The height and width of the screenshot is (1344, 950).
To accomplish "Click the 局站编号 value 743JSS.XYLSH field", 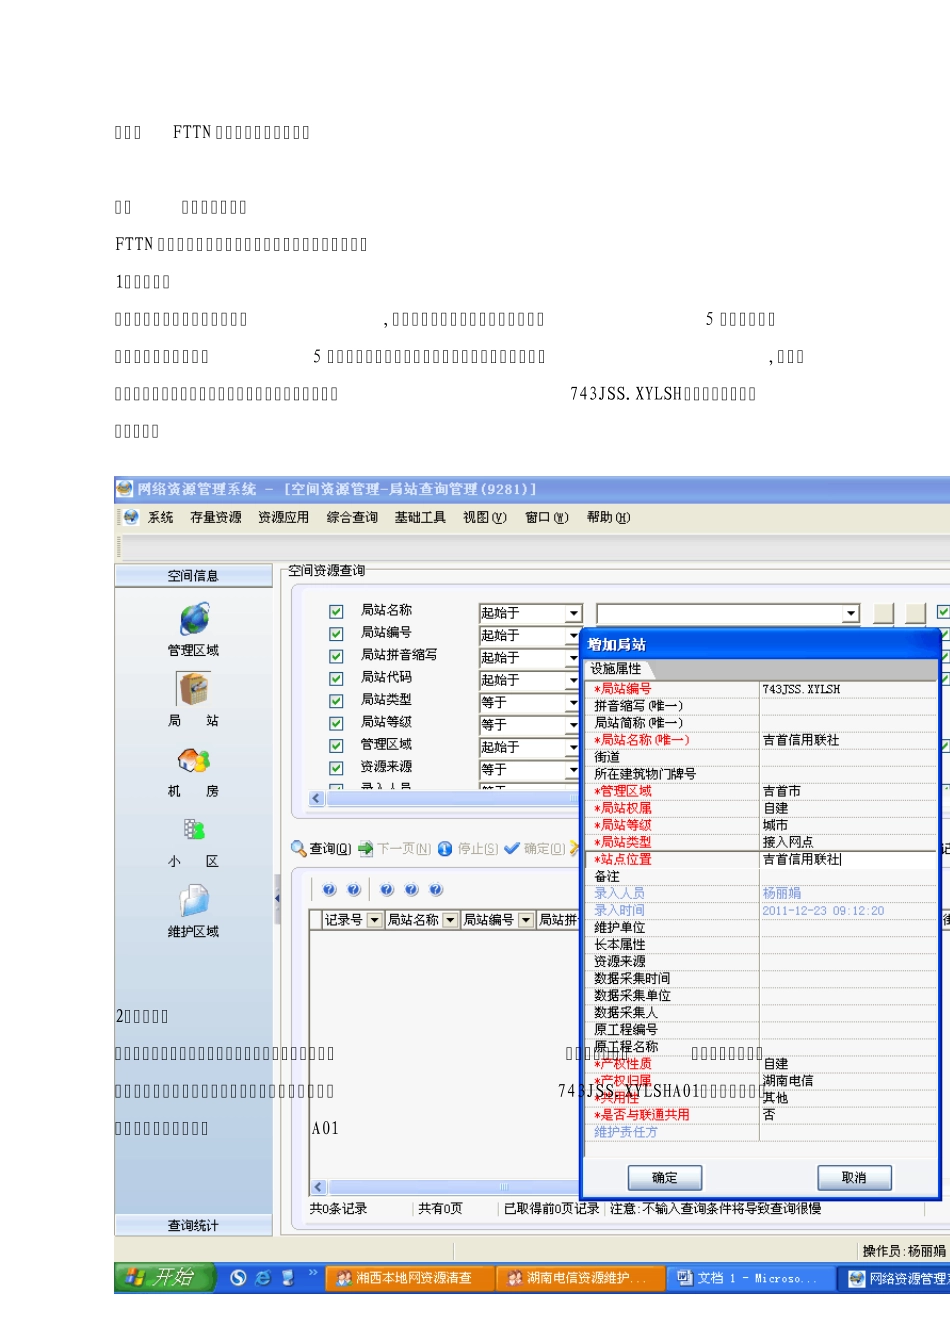I will [x=848, y=689].
